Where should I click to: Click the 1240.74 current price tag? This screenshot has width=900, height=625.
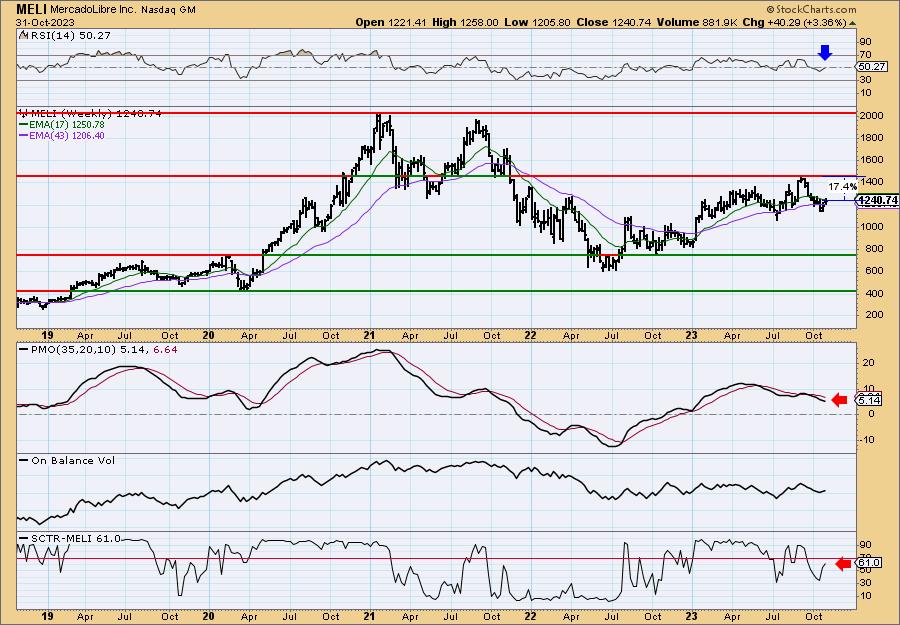(878, 200)
